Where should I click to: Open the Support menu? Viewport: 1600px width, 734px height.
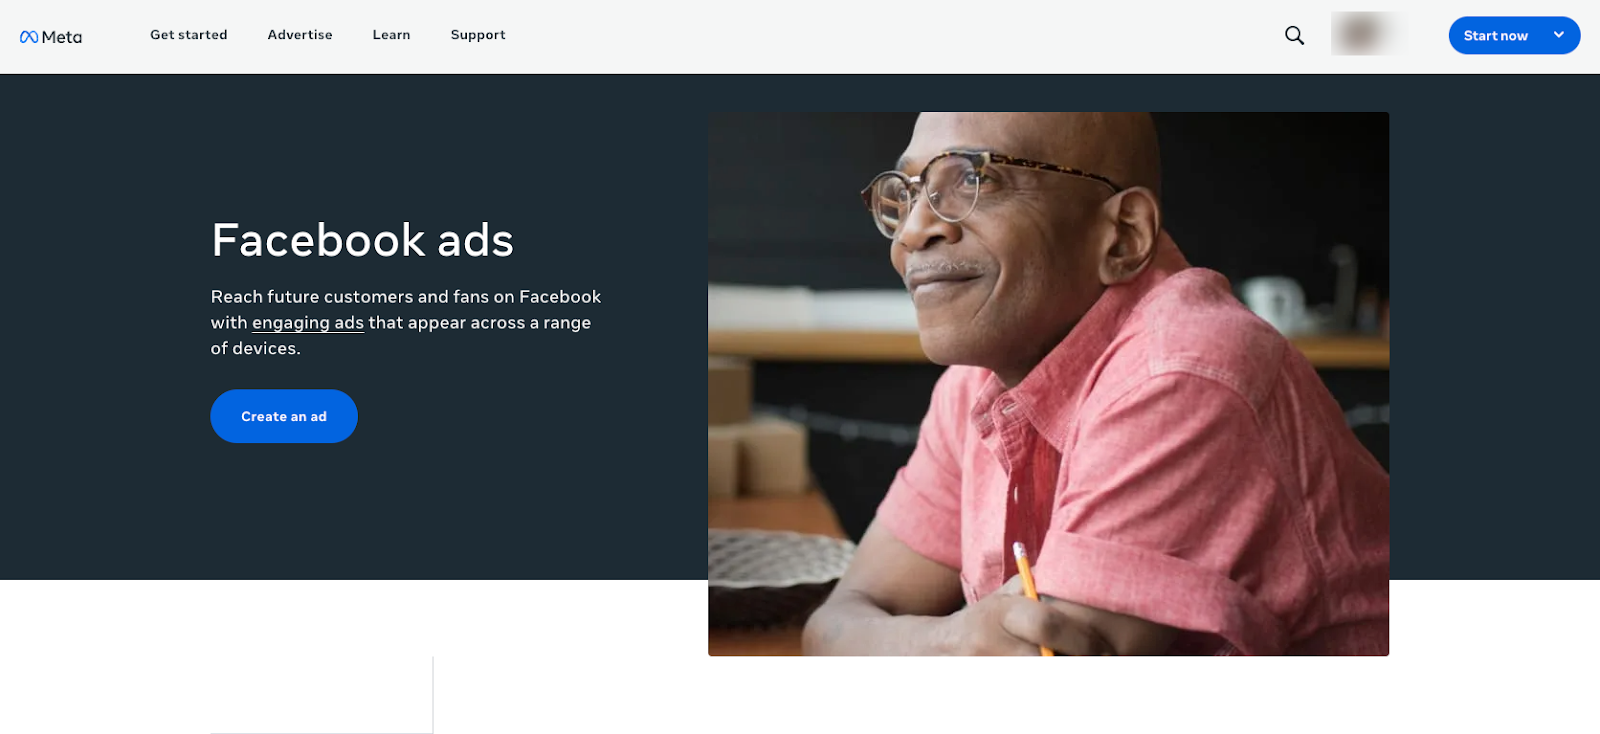tap(478, 35)
